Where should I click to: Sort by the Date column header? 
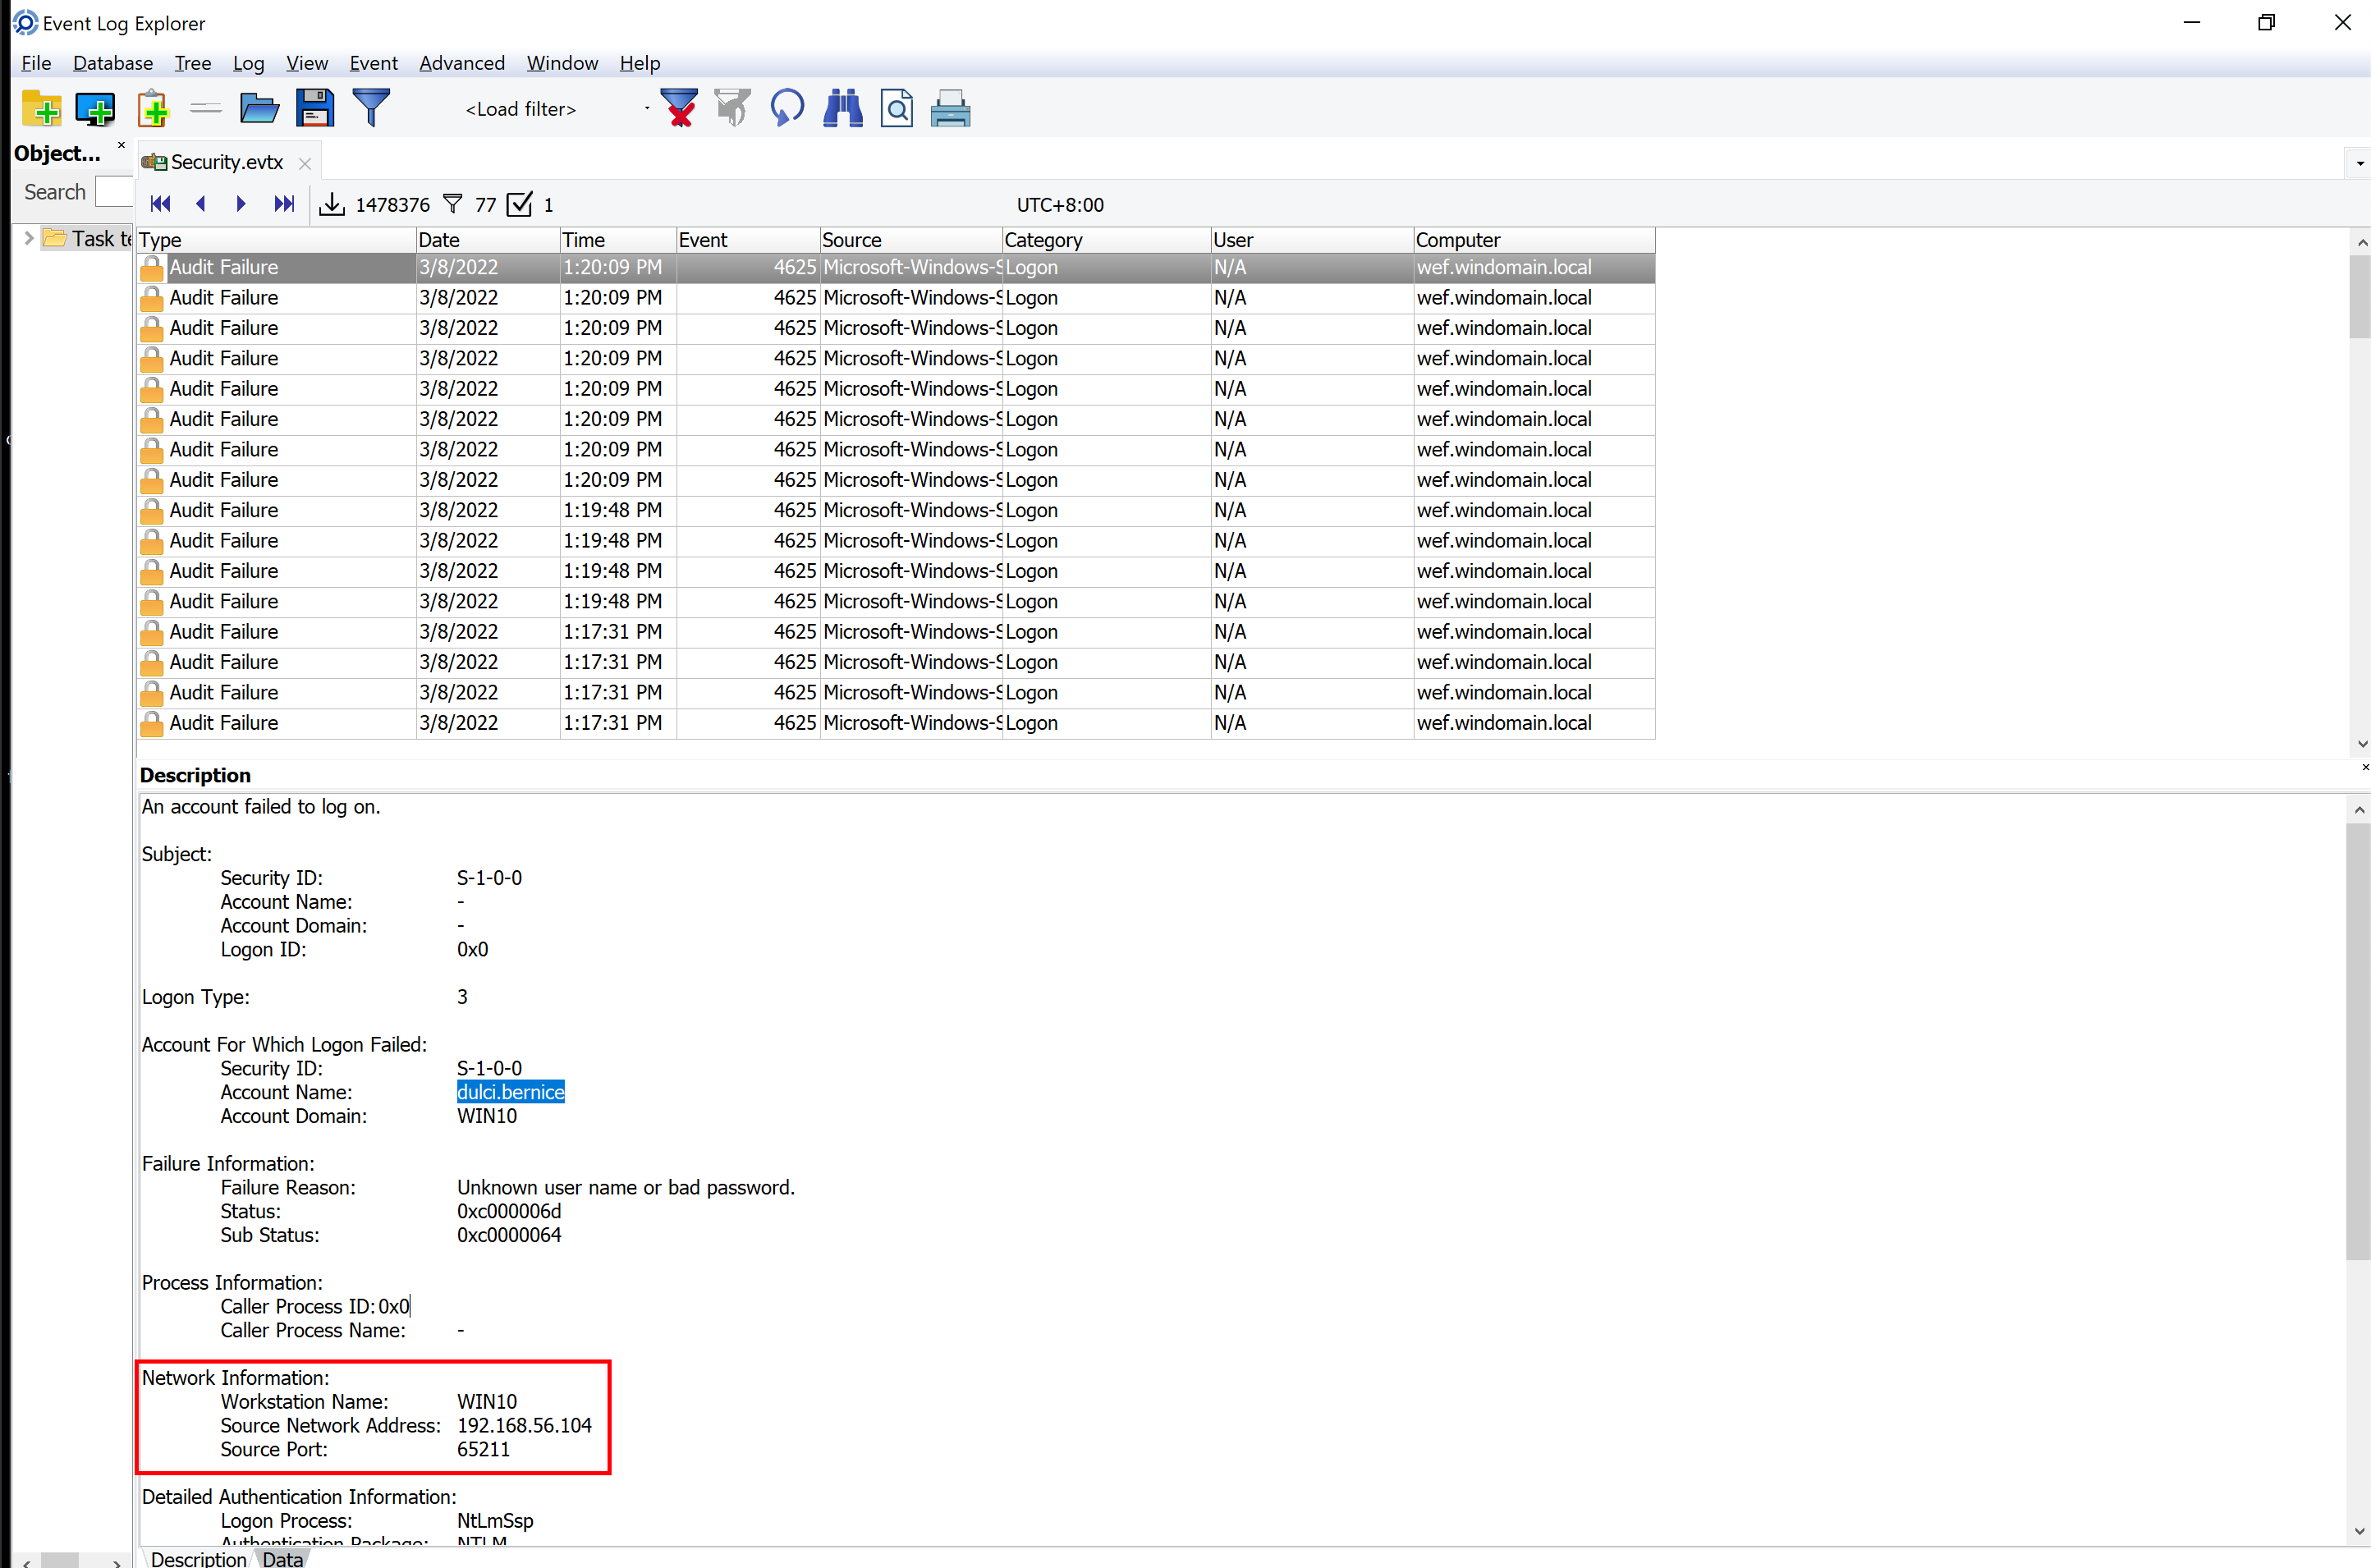click(488, 240)
